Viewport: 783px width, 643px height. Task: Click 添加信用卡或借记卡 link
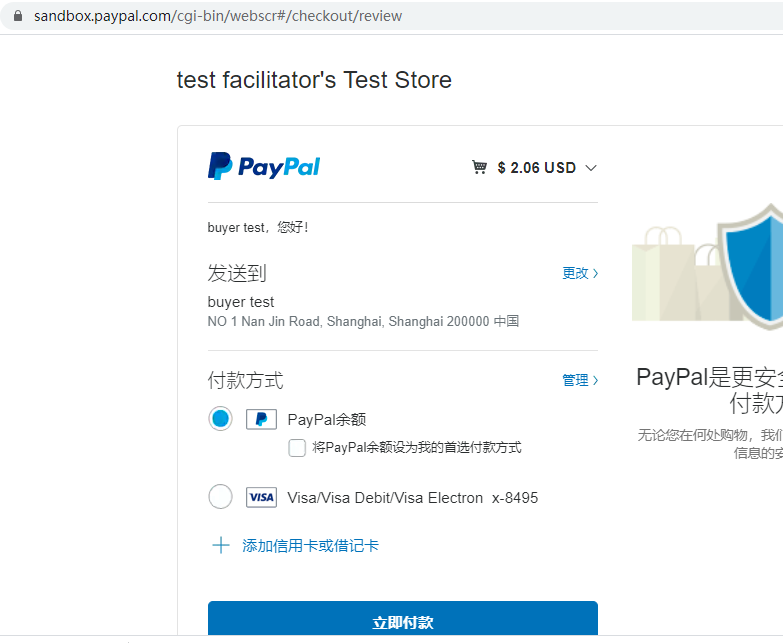(x=310, y=546)
